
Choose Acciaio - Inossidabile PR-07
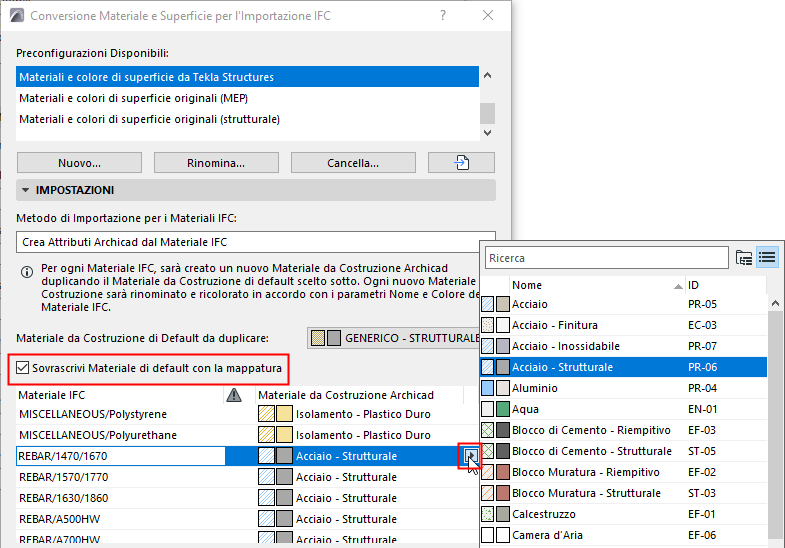623,346
